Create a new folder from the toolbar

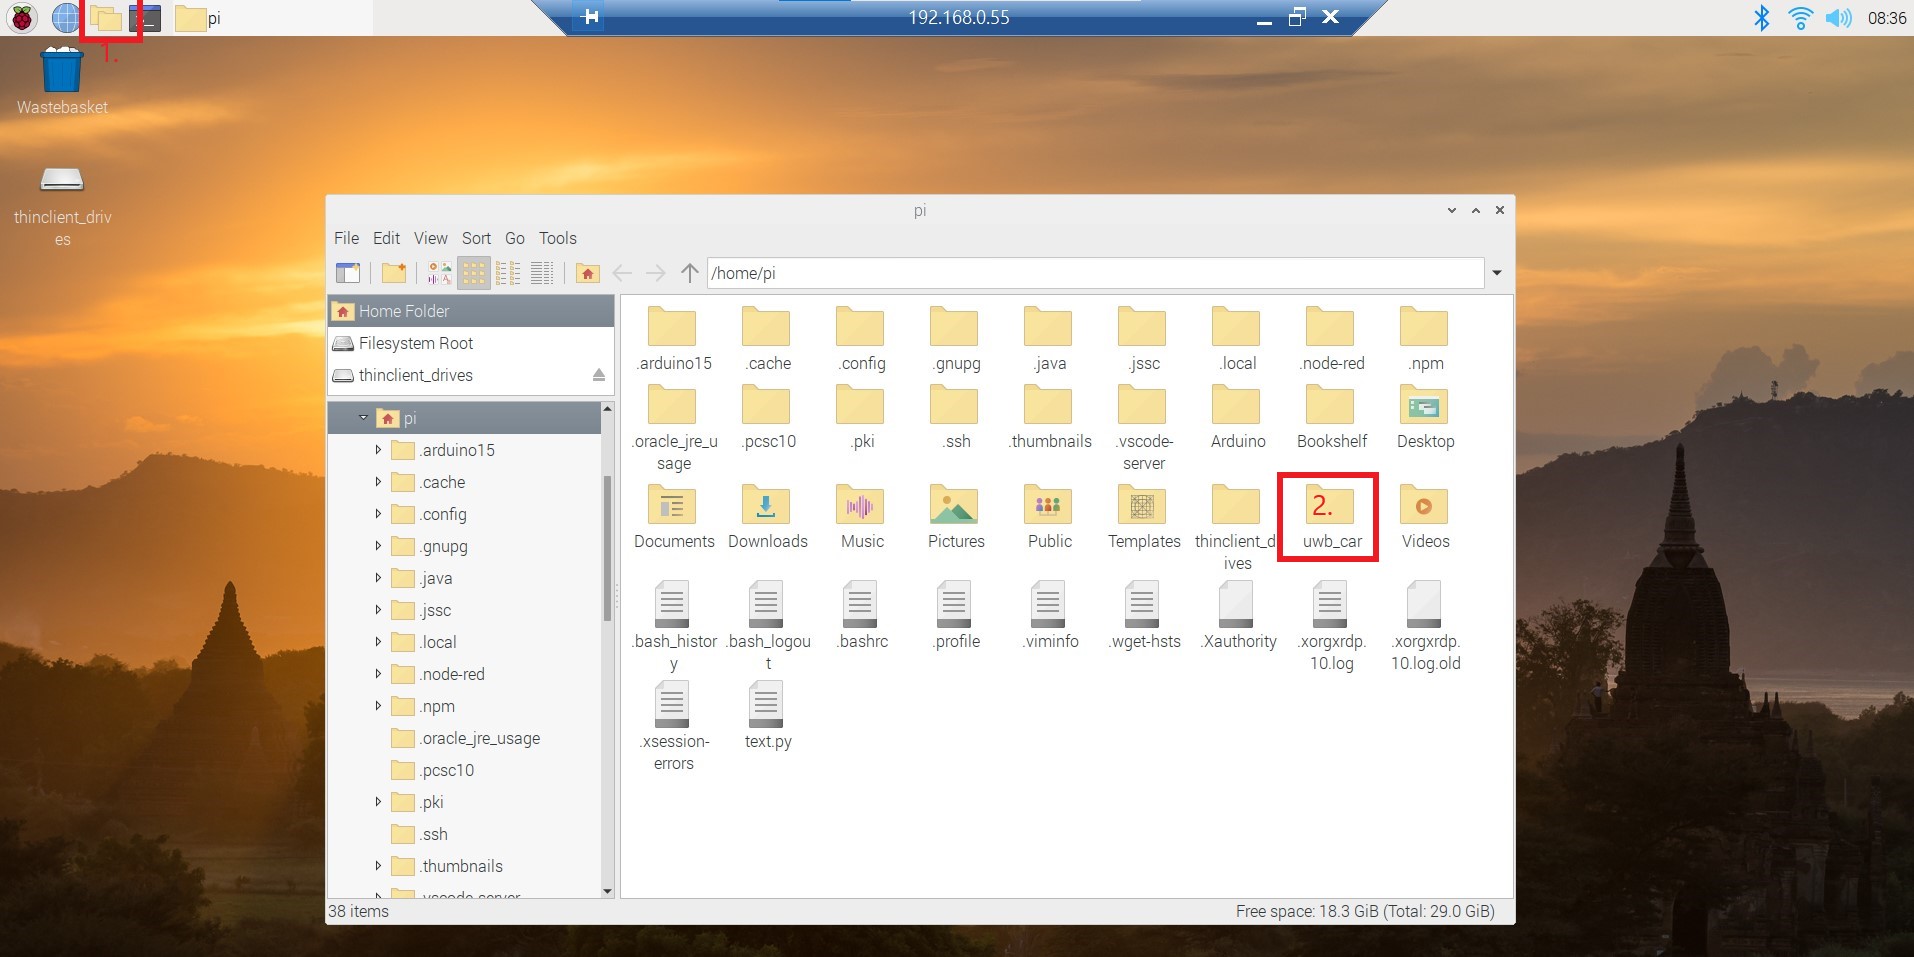[394, 273]
